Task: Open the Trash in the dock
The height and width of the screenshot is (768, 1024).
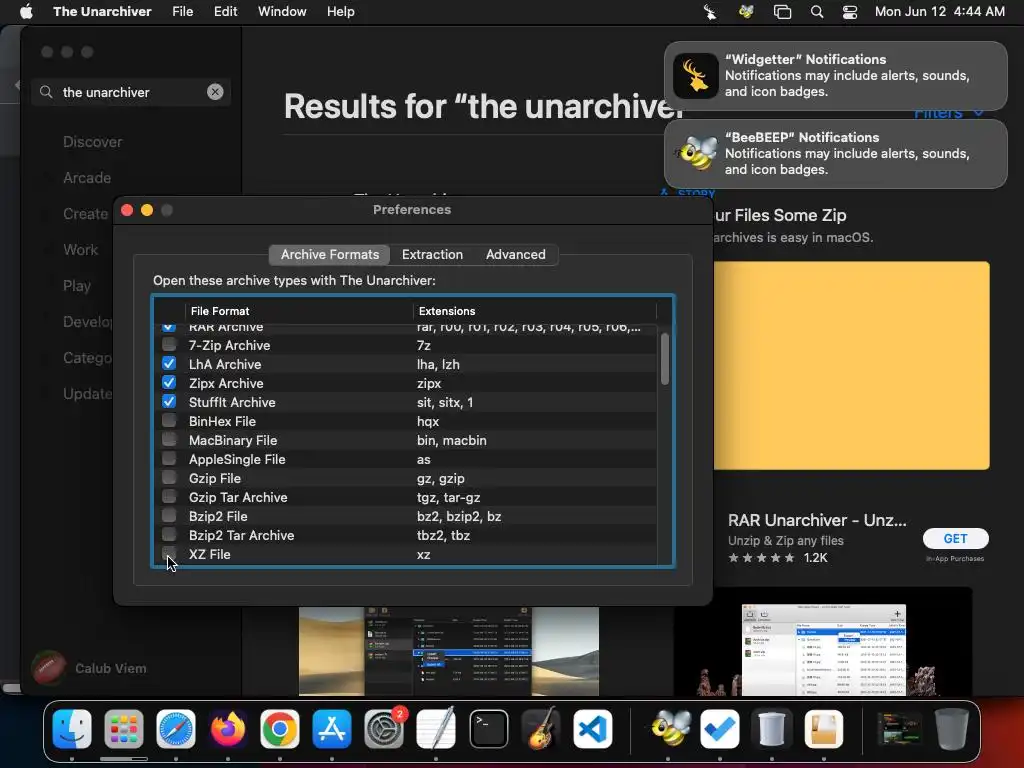Action: click(x=952, y=729)
